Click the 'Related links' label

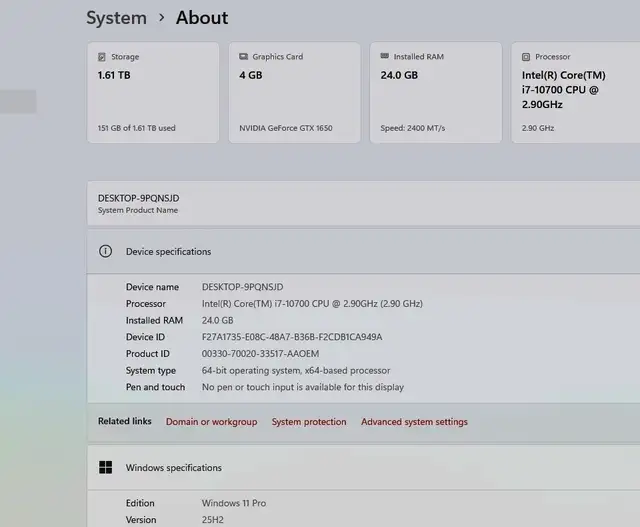point(124,421)
